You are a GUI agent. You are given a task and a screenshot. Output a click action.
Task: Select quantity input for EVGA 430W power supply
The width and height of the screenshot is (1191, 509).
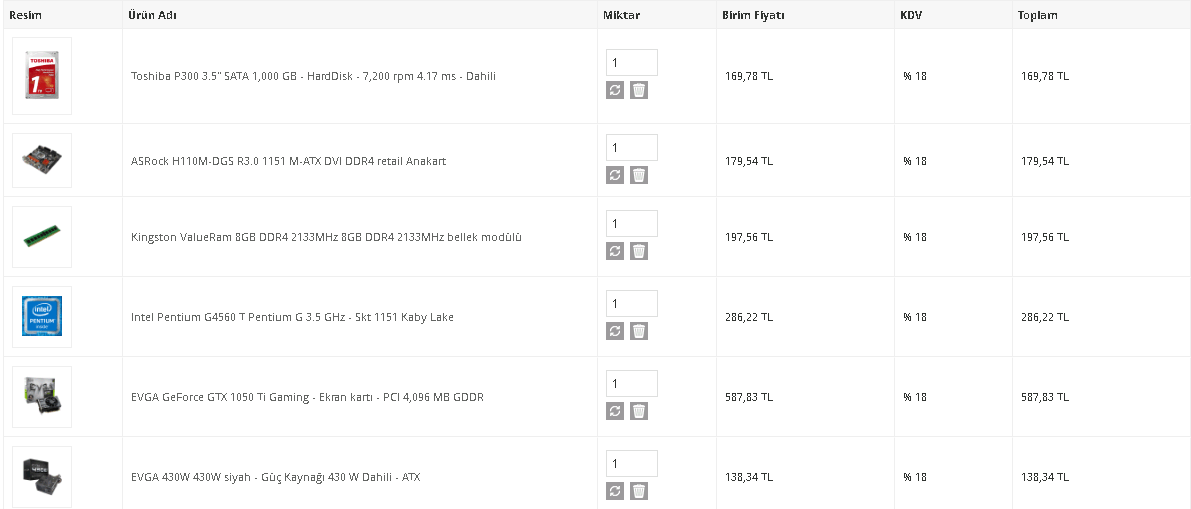point(631,463)
